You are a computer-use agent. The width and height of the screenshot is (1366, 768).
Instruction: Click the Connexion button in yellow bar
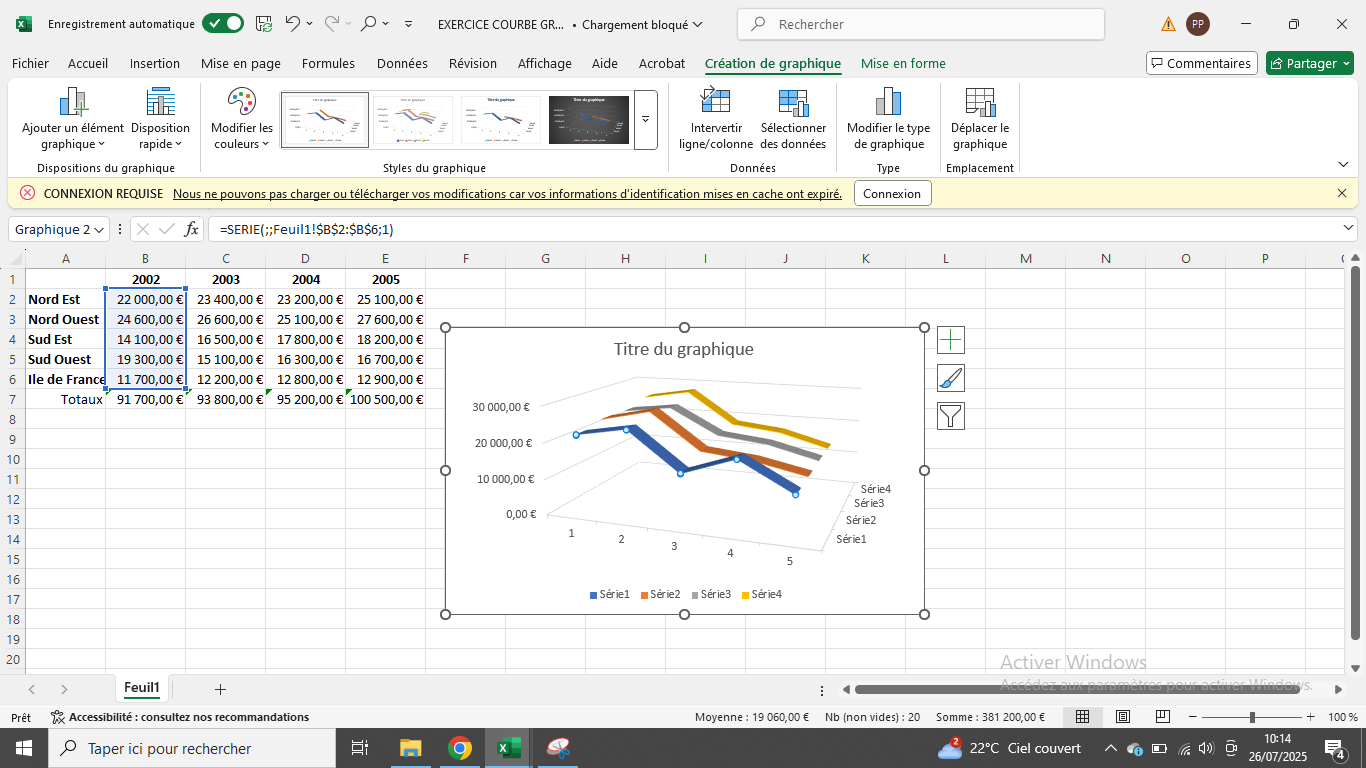(x=892, y=193)
